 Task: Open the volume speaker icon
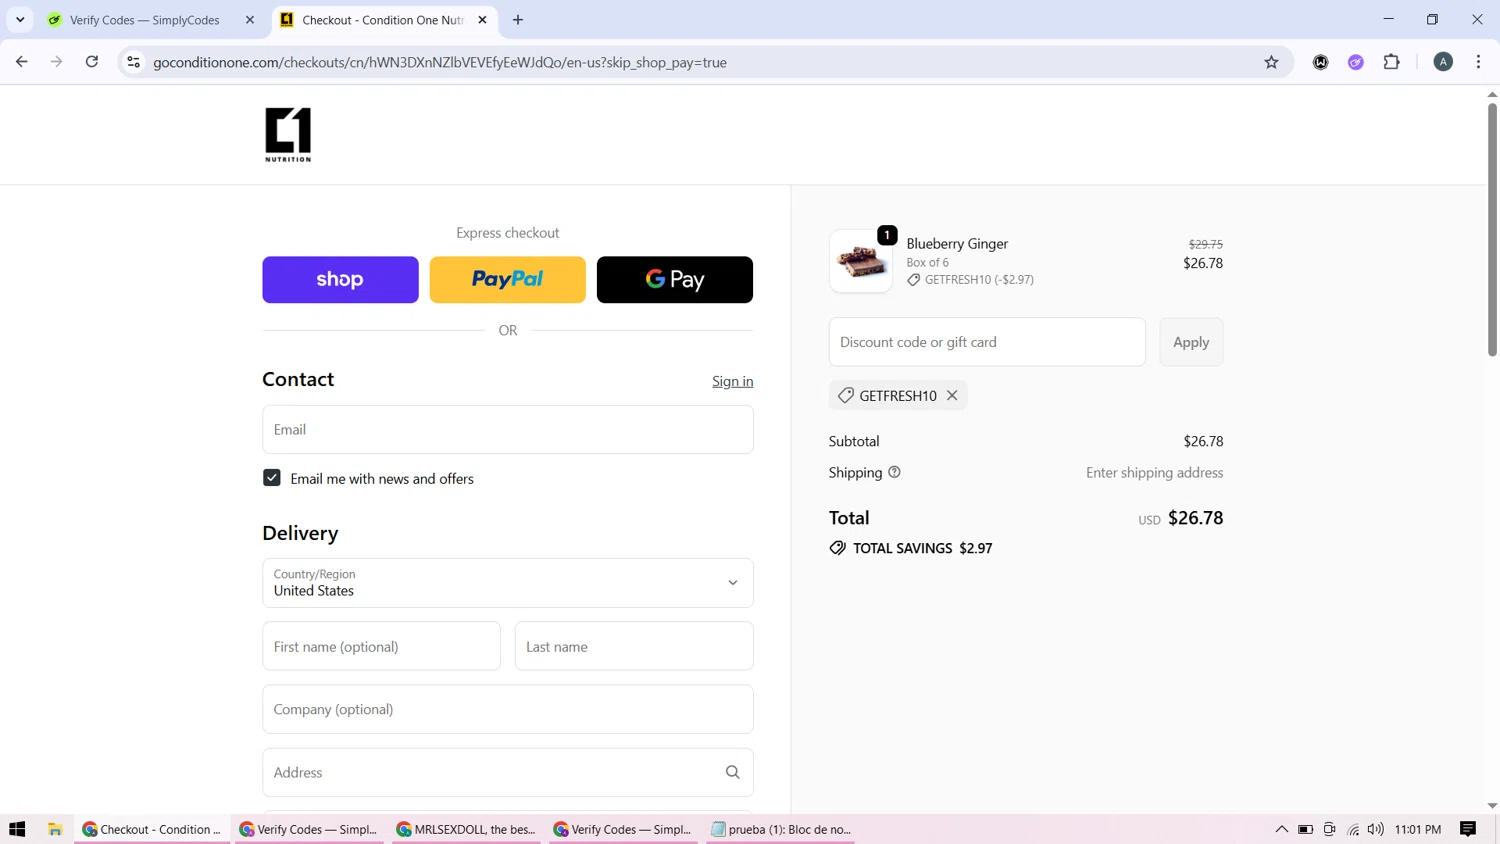(x=1376, y=829)
